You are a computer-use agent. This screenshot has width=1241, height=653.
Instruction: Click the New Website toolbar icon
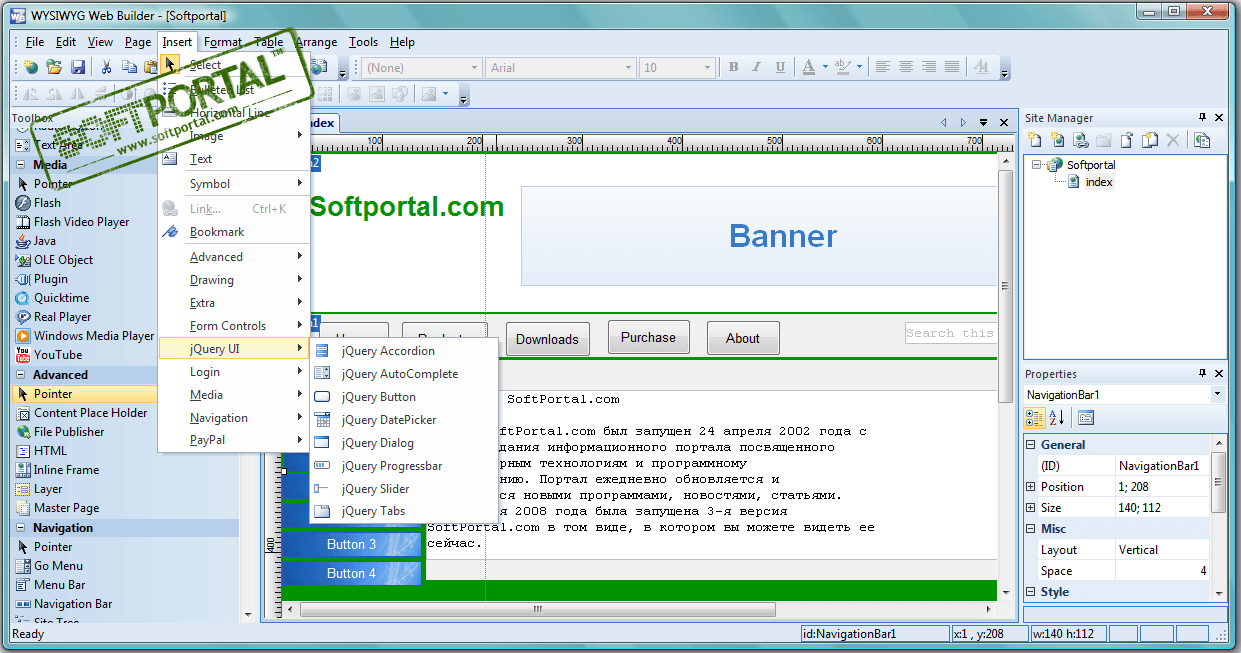[31, 67]
